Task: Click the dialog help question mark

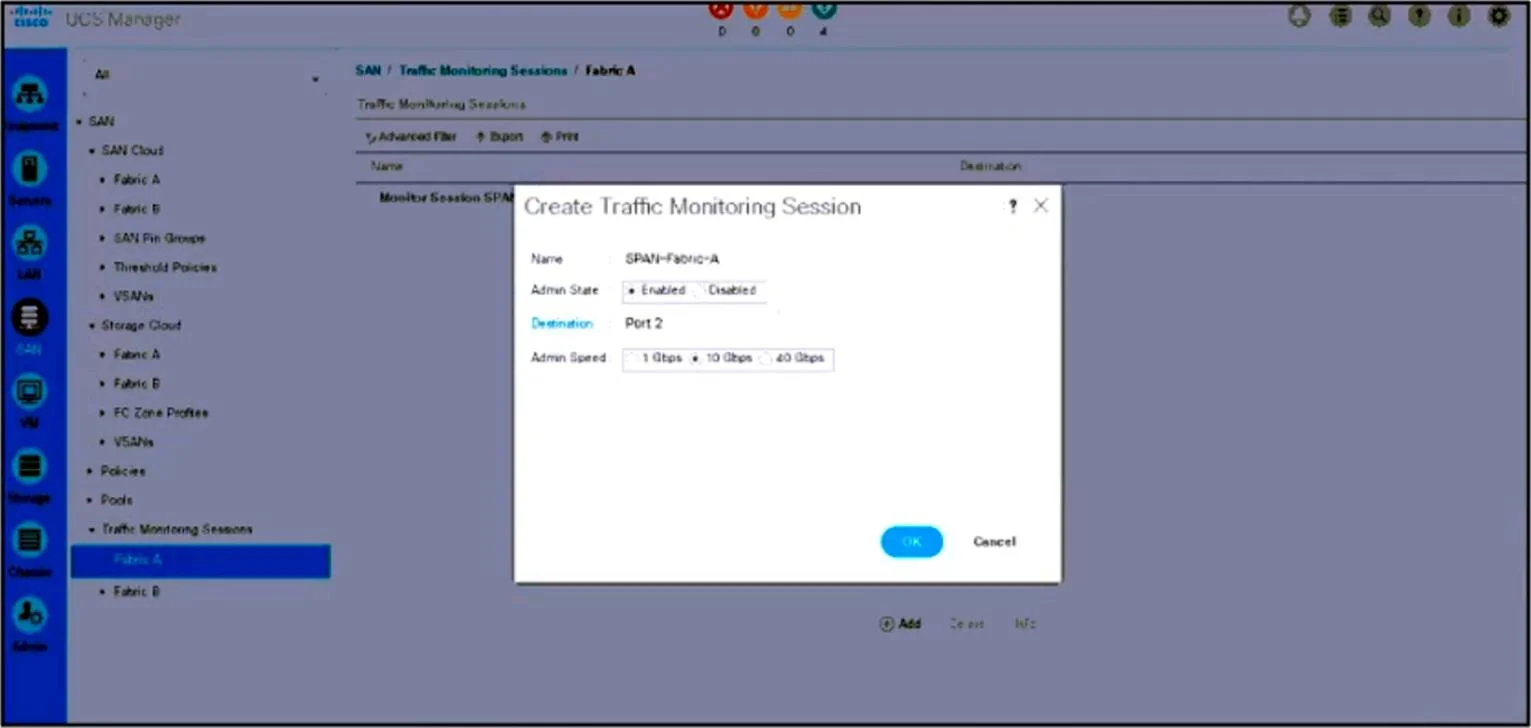Action: coord(1012,207)
